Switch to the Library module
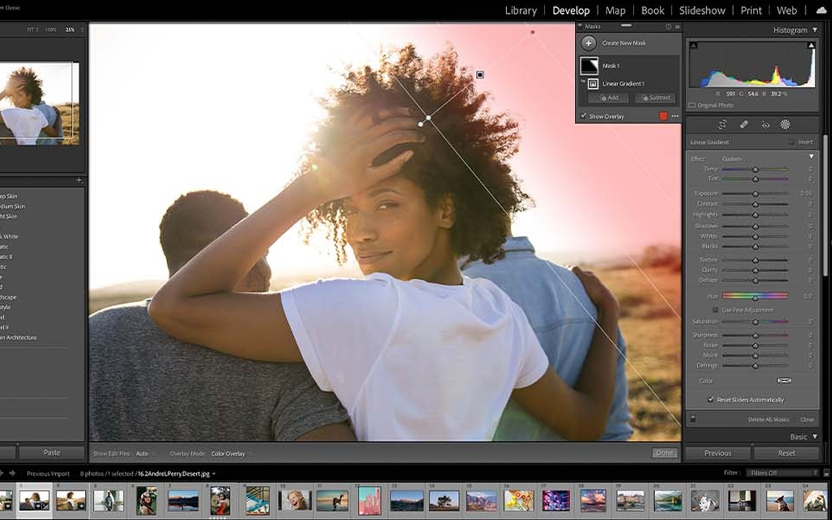The width and height of the screenshot is (832, 520). click(520, 11)
